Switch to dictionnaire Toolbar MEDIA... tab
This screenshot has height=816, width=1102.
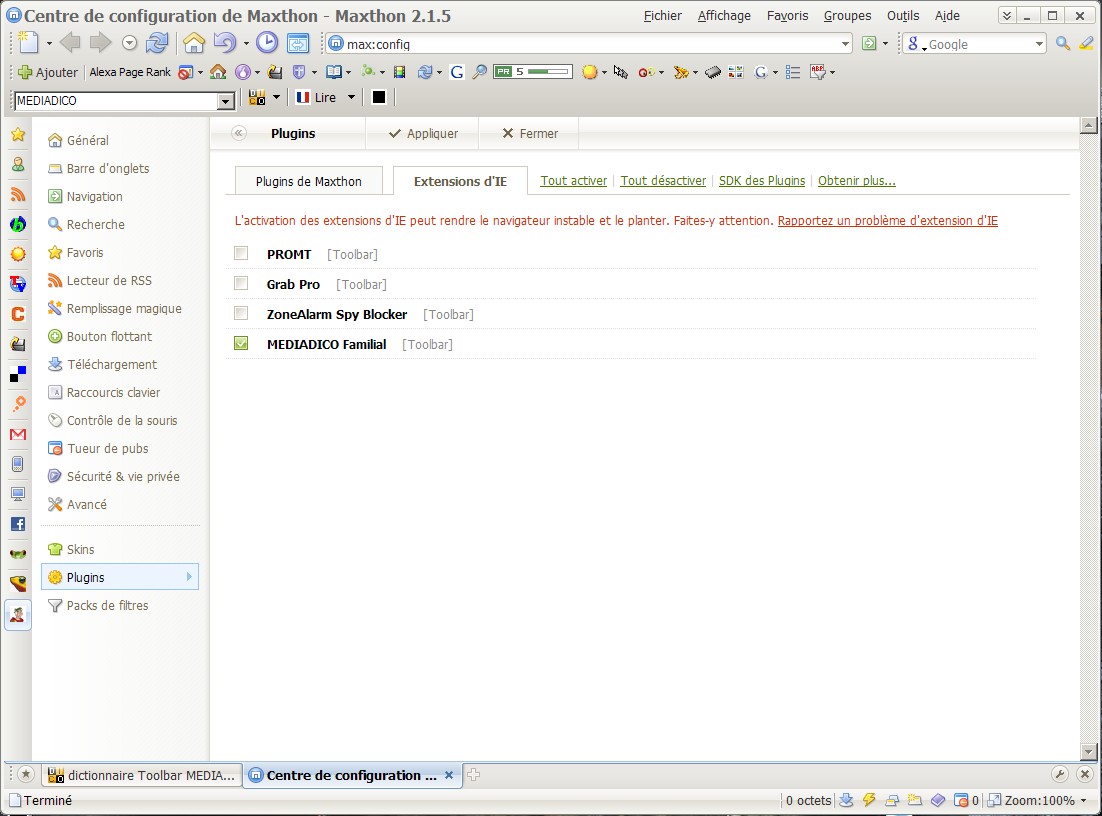click(x=142, y=775)
